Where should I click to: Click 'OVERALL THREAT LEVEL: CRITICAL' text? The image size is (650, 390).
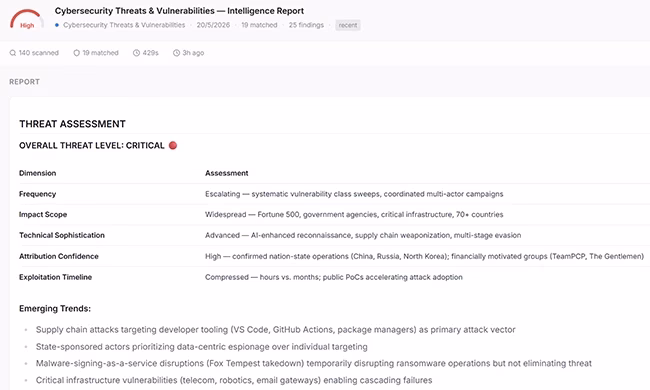[92, 145]
